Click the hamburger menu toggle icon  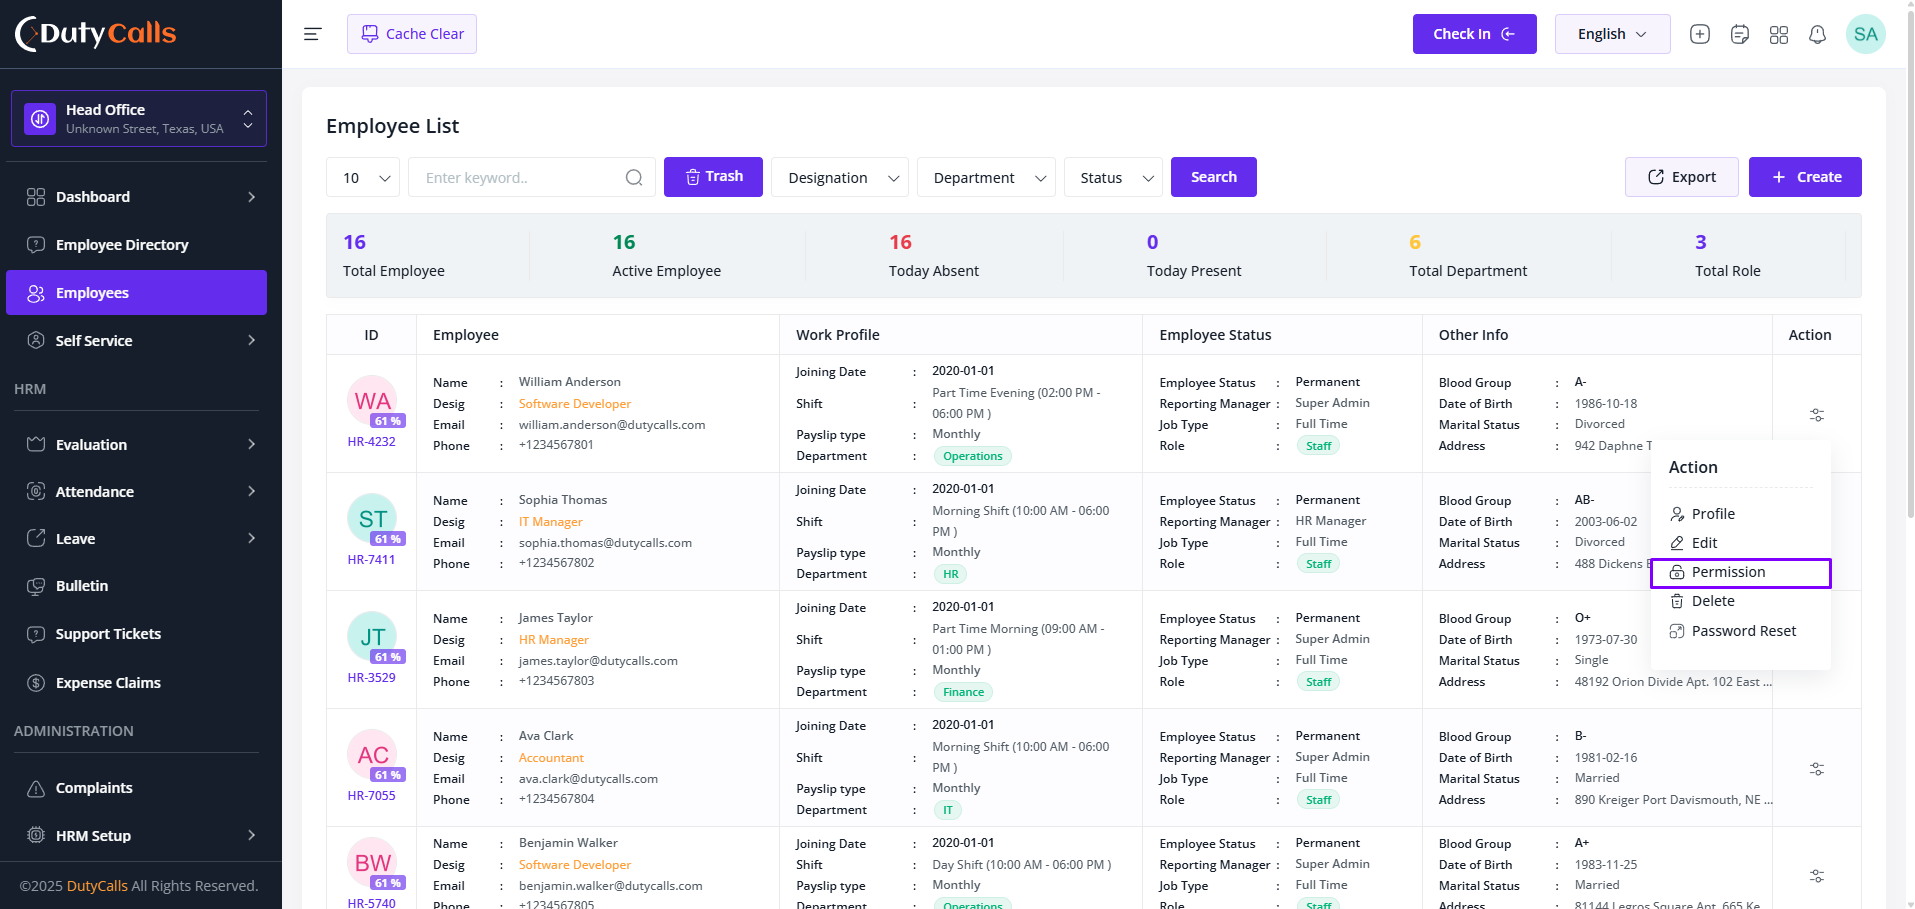coord(312,34)
